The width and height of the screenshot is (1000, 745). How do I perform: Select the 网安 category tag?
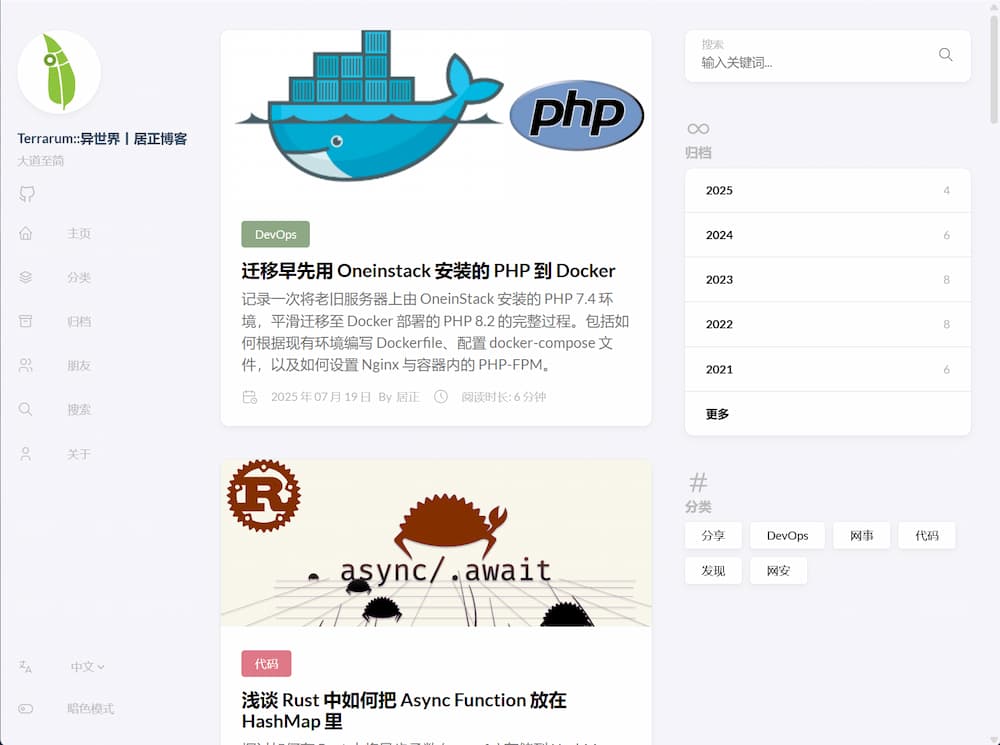pos(778,571)
